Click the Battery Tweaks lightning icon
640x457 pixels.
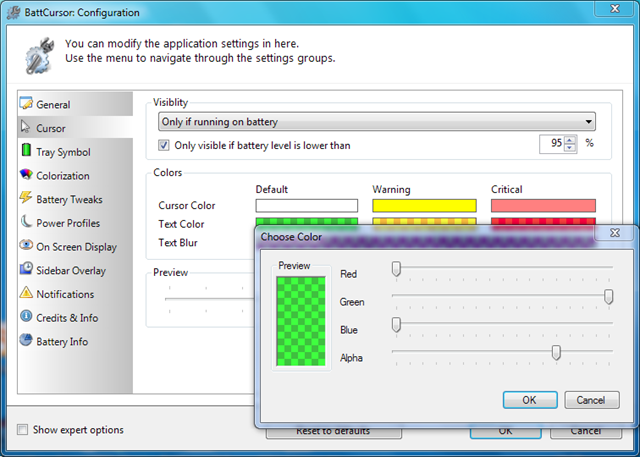click(26, 197)
